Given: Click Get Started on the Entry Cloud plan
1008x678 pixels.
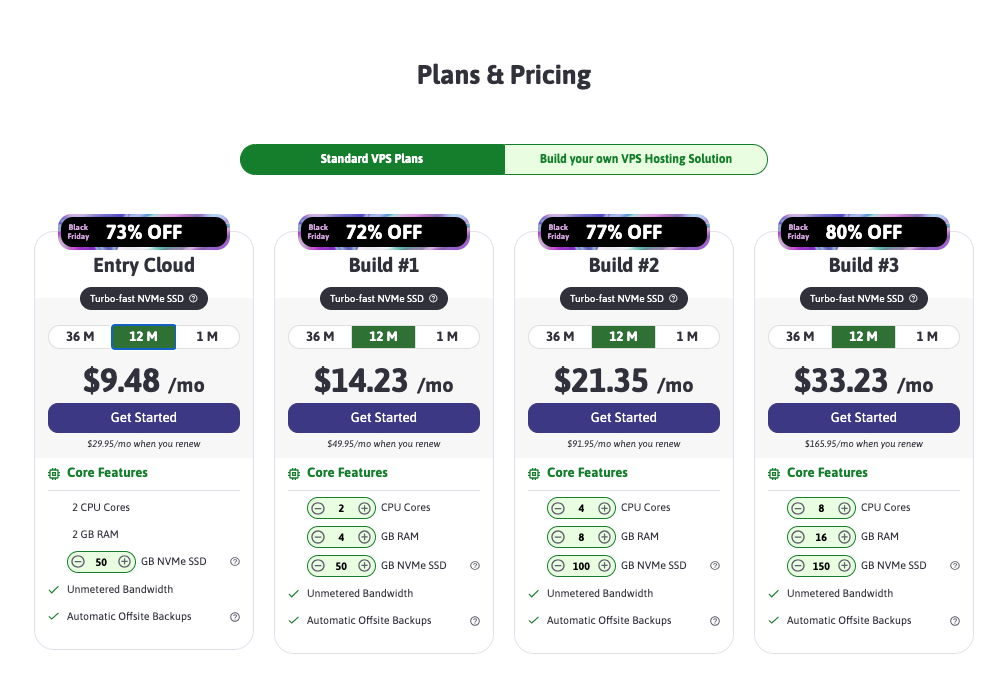Looking at the screenshot, I should click(143, 417).
